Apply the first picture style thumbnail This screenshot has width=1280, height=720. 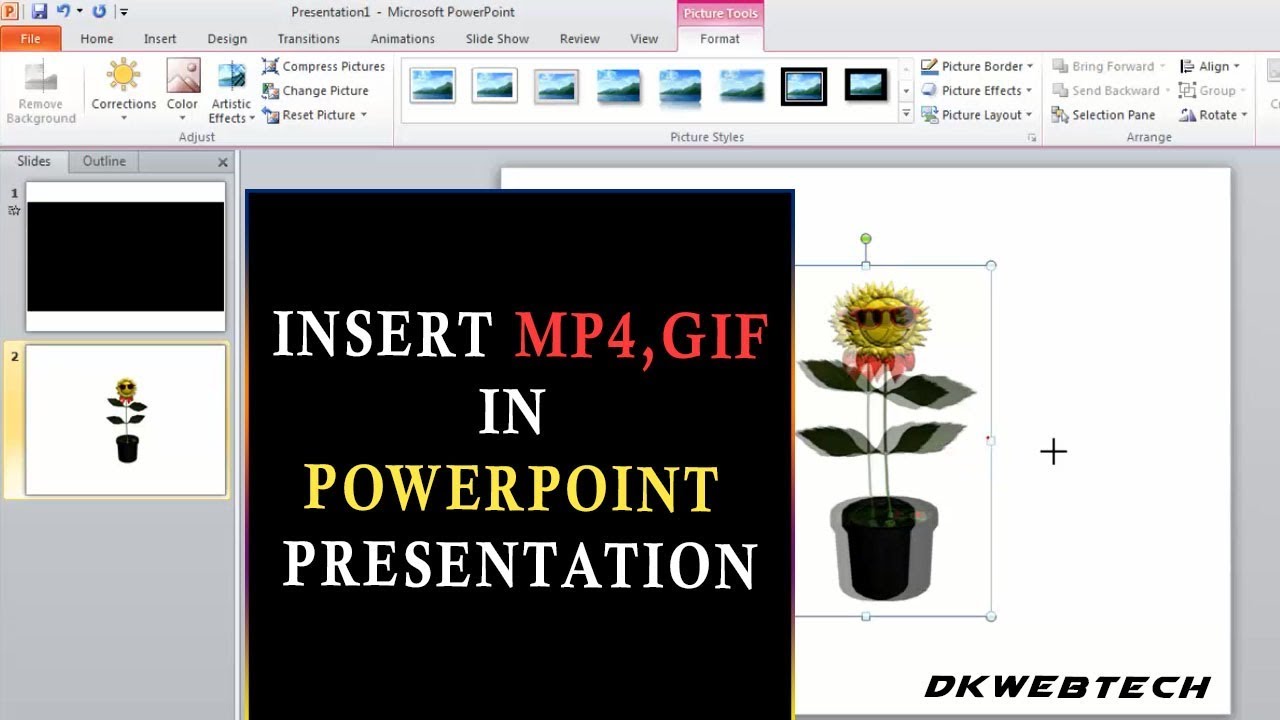click(x=432, y=86)
